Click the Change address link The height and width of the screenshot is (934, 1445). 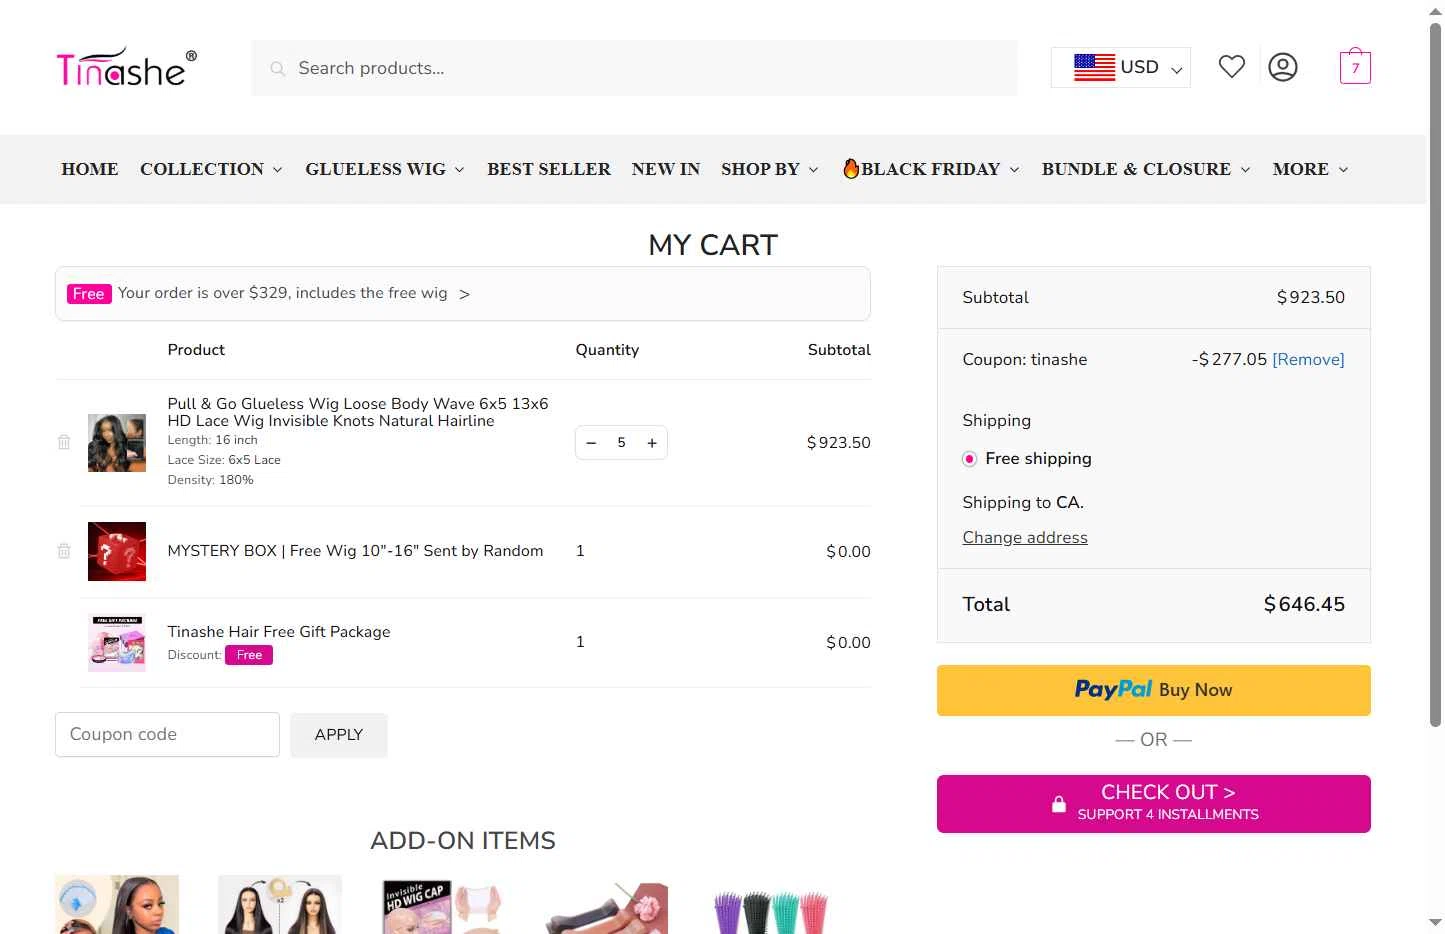coord(1025,538)
